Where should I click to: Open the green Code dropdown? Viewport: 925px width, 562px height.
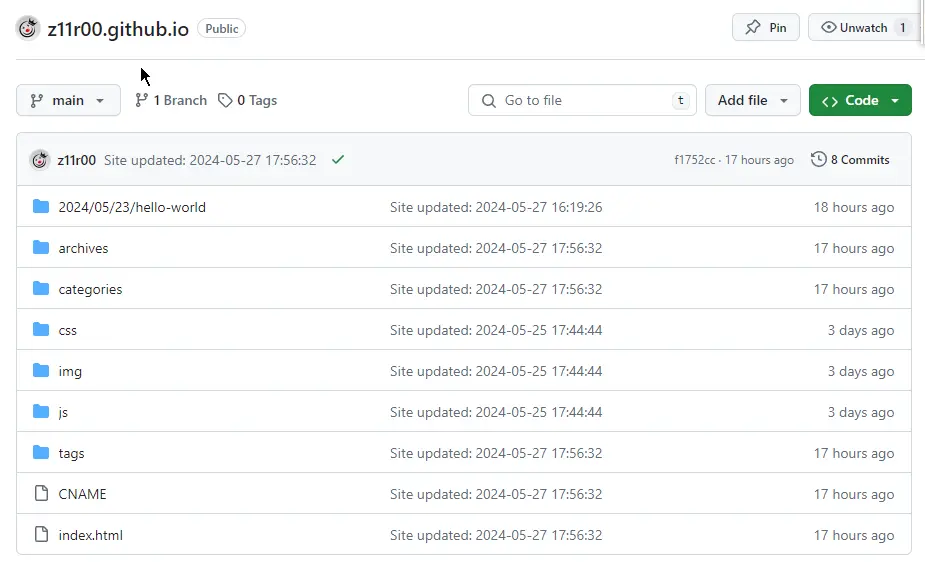pos(860,100)
